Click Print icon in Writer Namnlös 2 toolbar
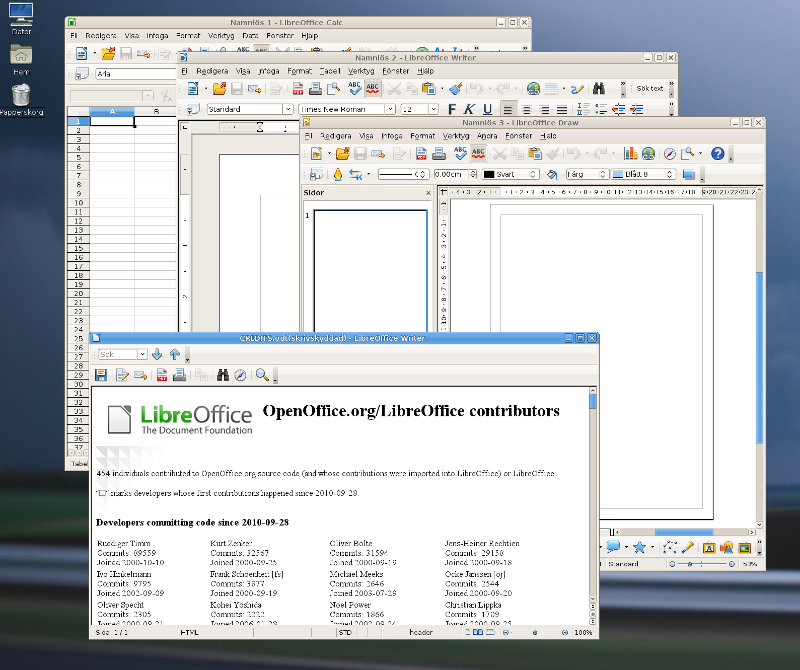This screenshot has height=670, width=800. [315, 89]
